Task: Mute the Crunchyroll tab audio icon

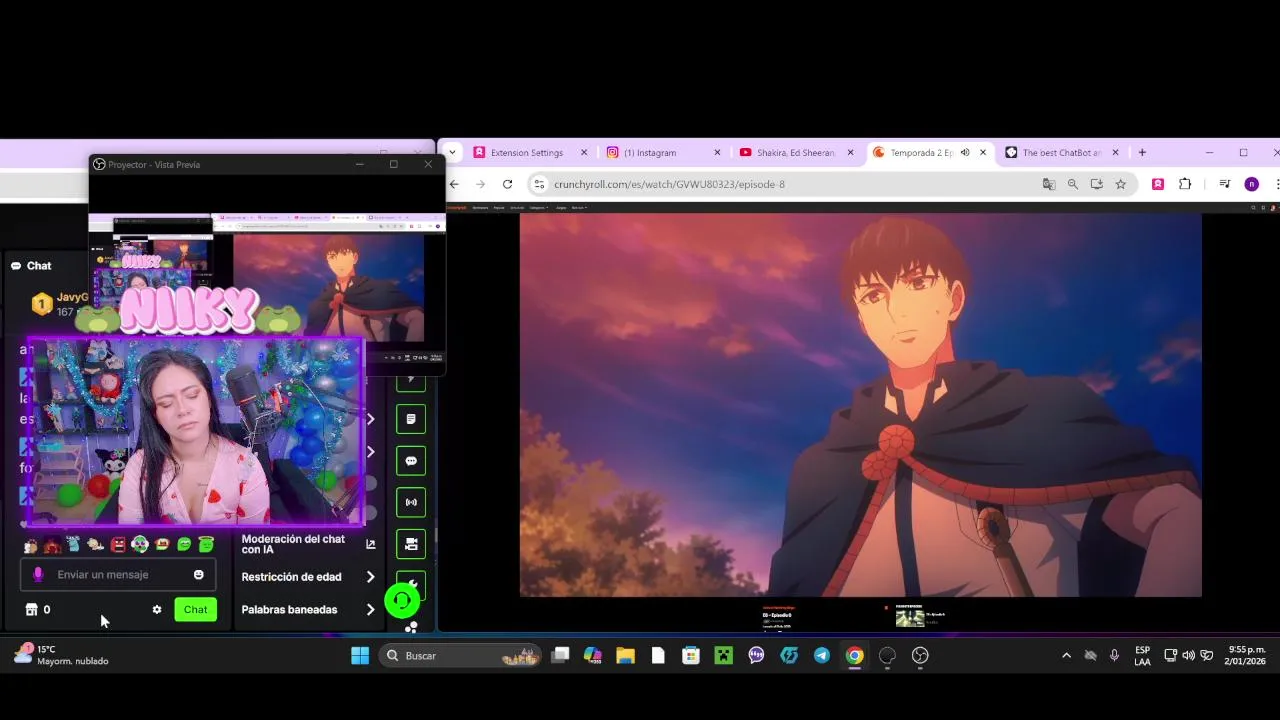Action: click(x=965, y=153)
